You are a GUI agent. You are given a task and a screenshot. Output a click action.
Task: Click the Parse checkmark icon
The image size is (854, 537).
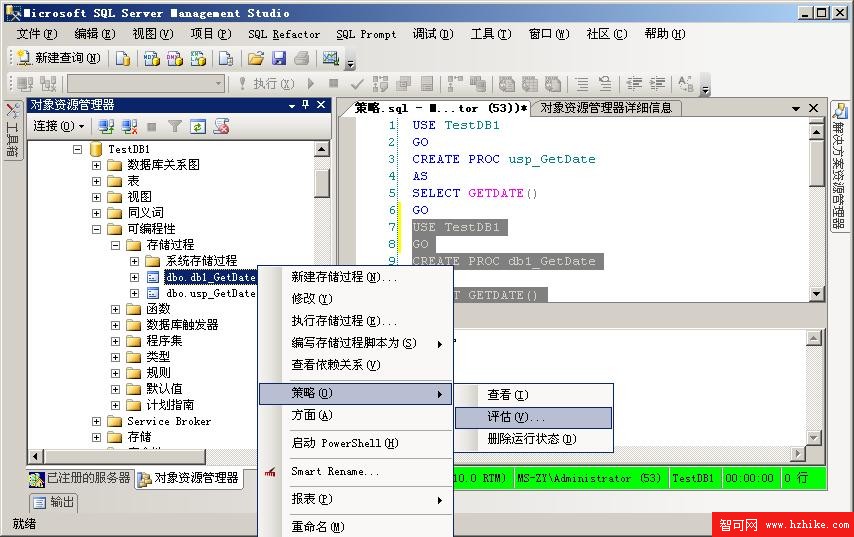357,84
